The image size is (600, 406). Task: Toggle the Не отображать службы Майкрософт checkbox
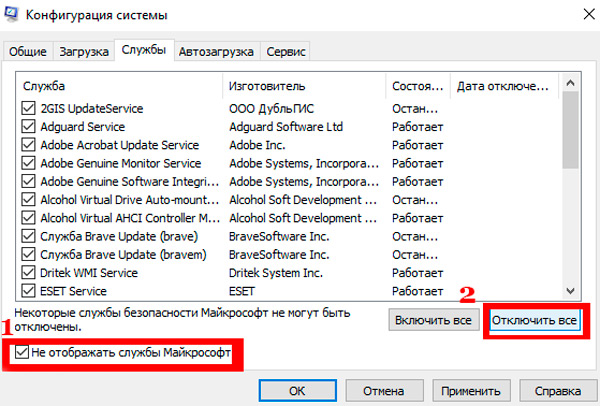23,353
